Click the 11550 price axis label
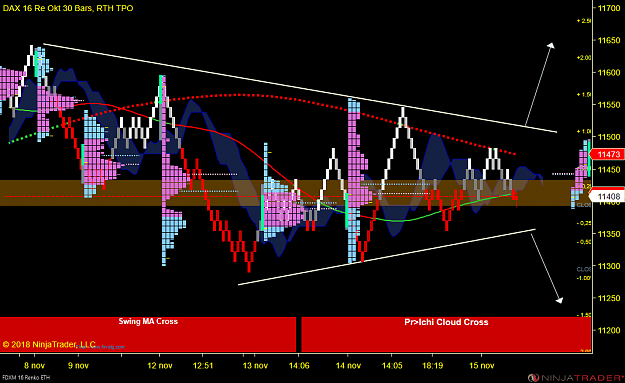 coord(609,105)
